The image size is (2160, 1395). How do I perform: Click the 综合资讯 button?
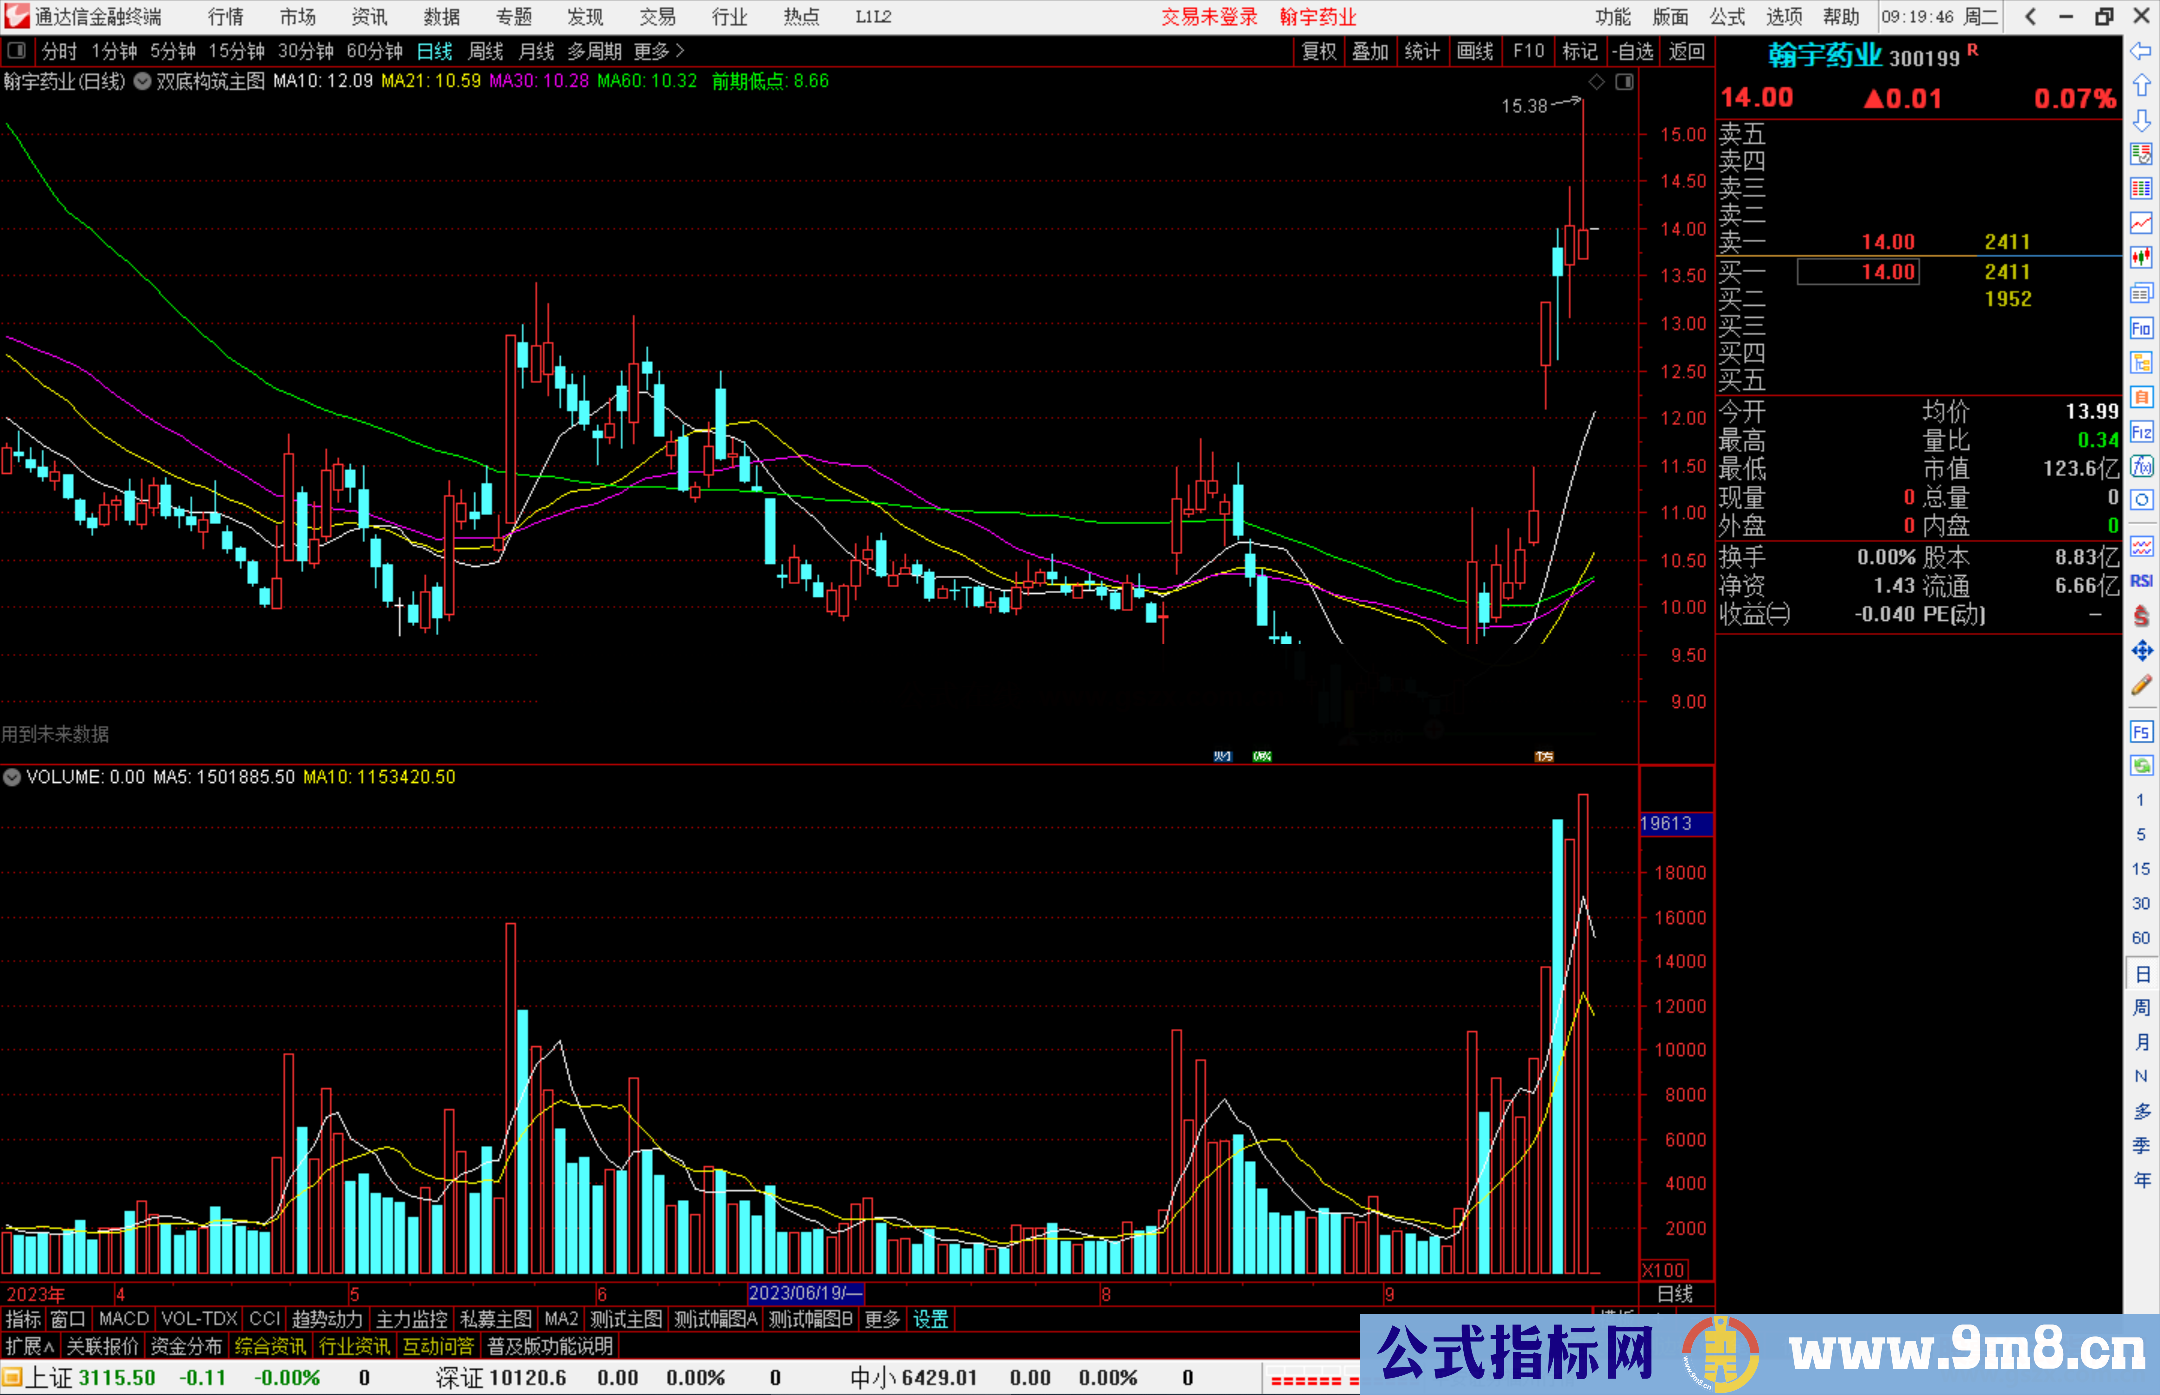point(270,1346)
